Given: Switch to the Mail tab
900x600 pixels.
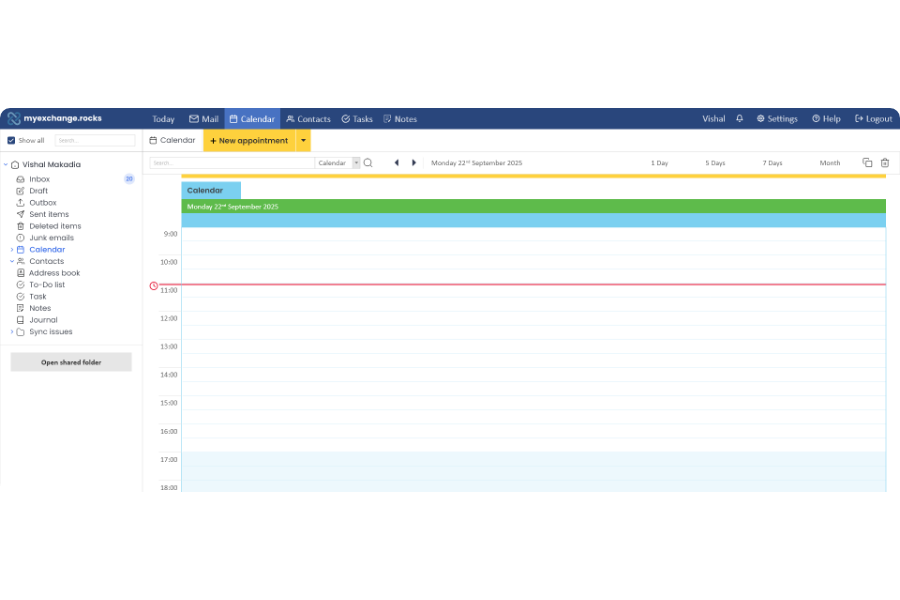Looking at the screenshot, I should (x=203, y=119).
